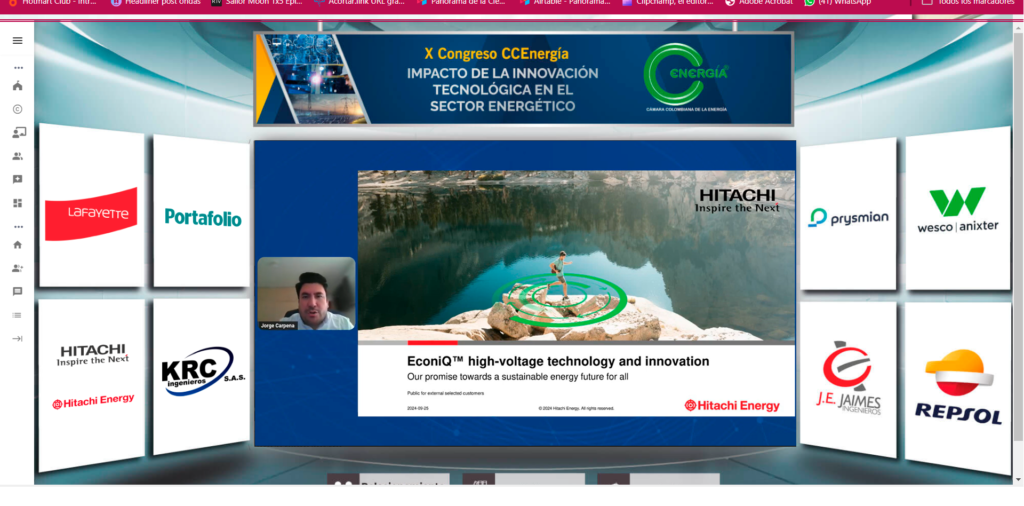Image resolution: width=1024 pixels, height=506 pixels.
Task: Click the X Congreso CCEnergía banner
Action: point(524,79)
